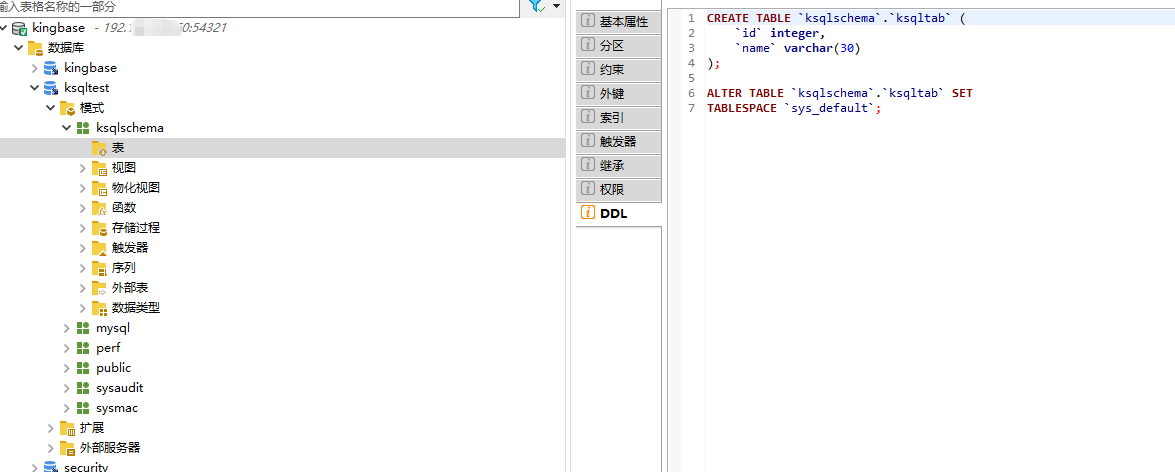1175x472 pixels.
Task: Click the filter funnel icon
Action: point(536,6)
